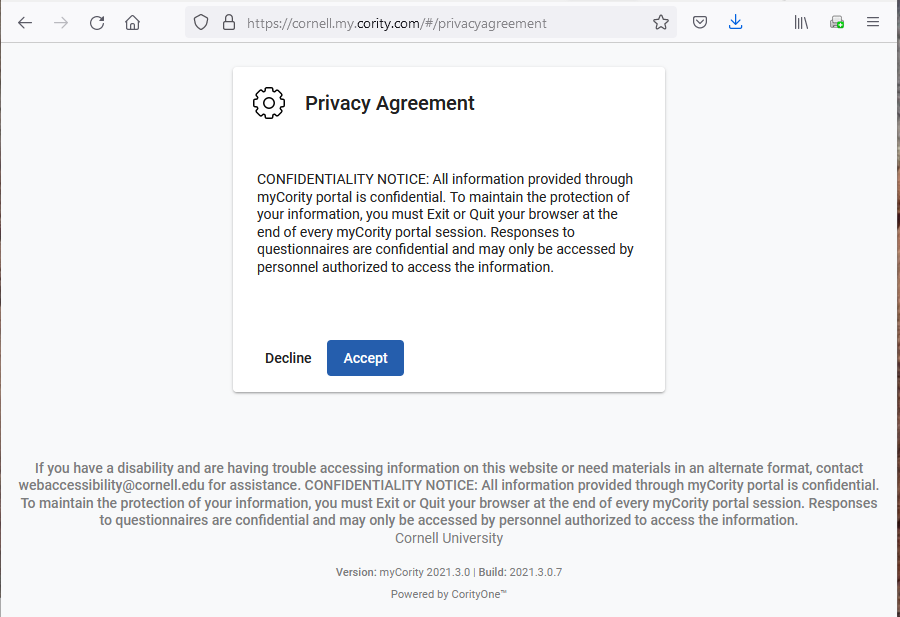This screenshot has width=900, height=617.
Task: Click the gear icon beside Privacy Agreement
Action: 269,103
